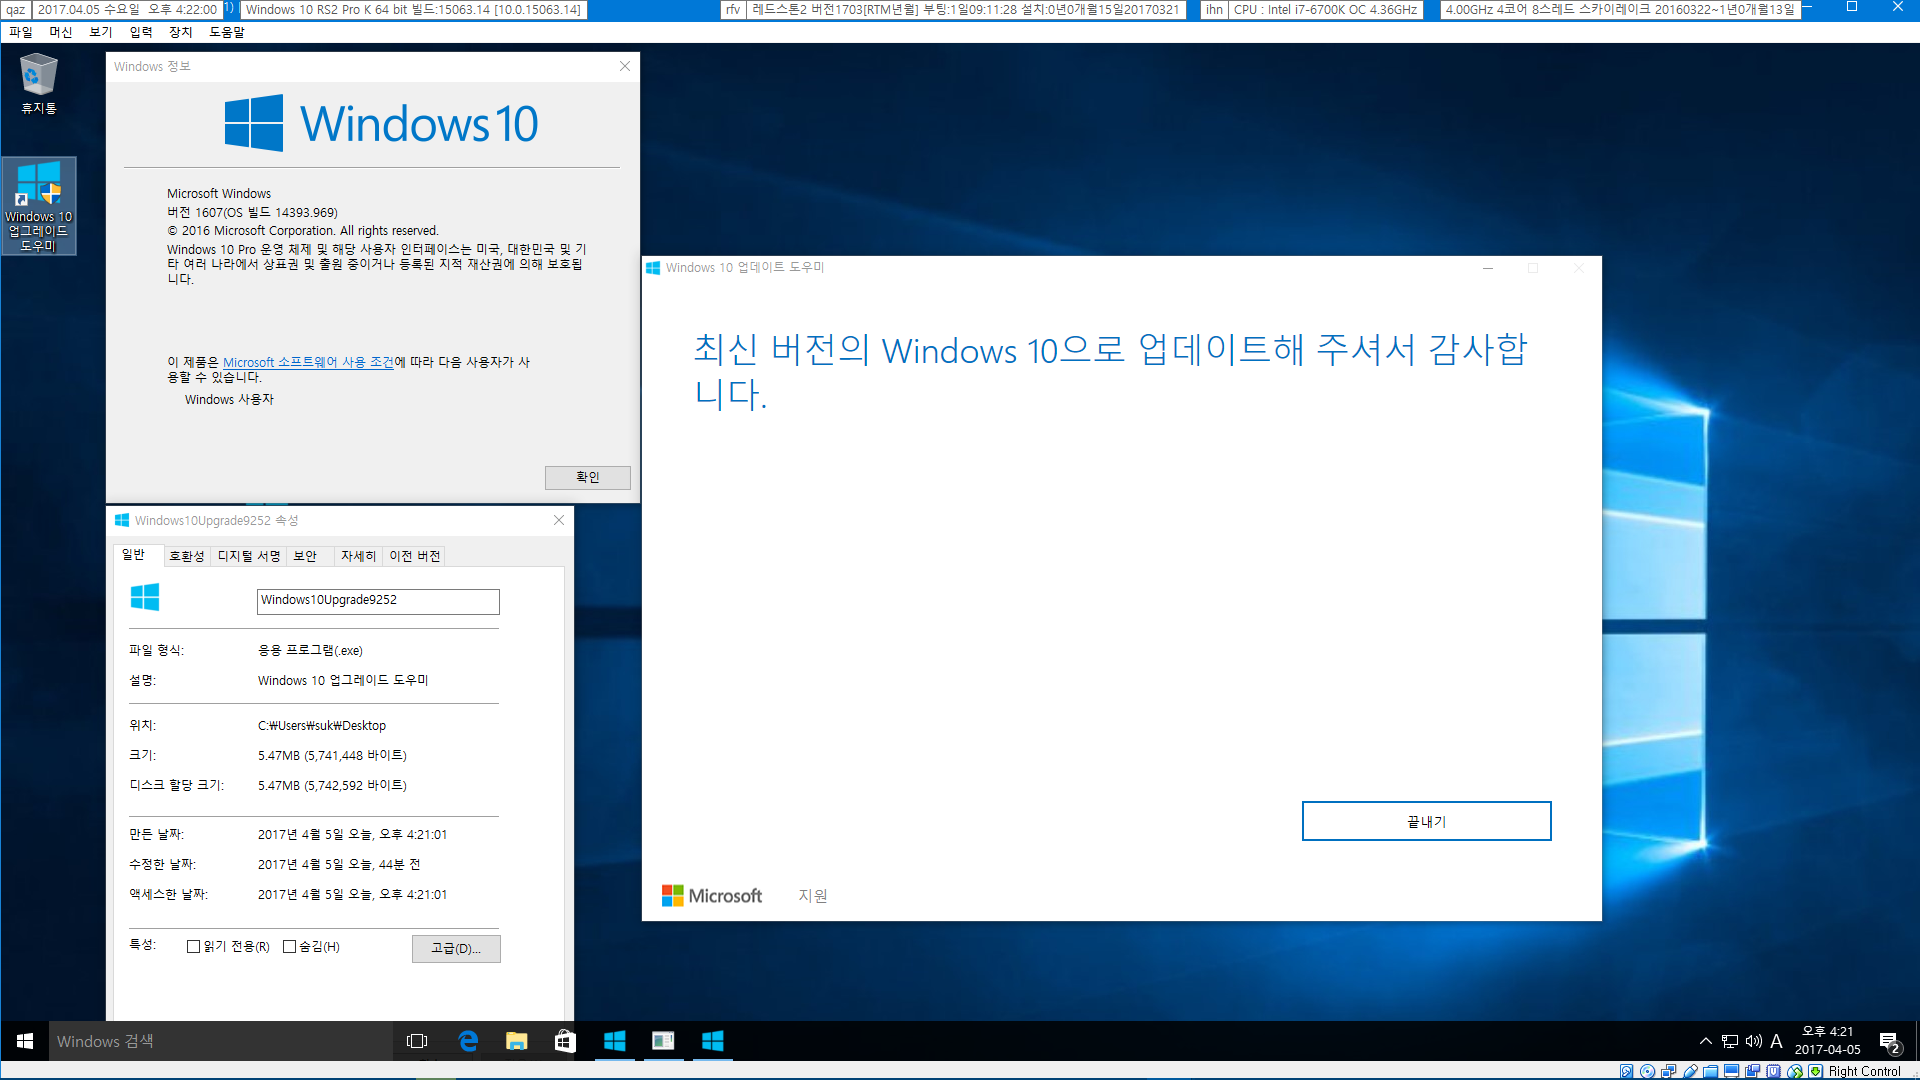This screenshot has height=1080, width=1920.
Task: Switch to the winver taskbar window icon
Action: coord(663,1041)
